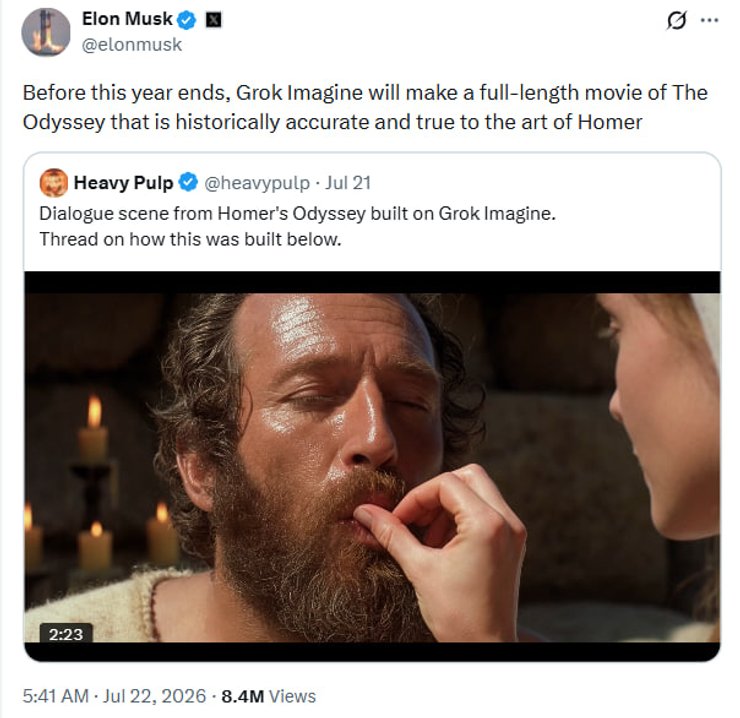This screenshot has width=740, height=718.
Task: Click Elon Musk's blue verified badge
Action: (187, 20)
